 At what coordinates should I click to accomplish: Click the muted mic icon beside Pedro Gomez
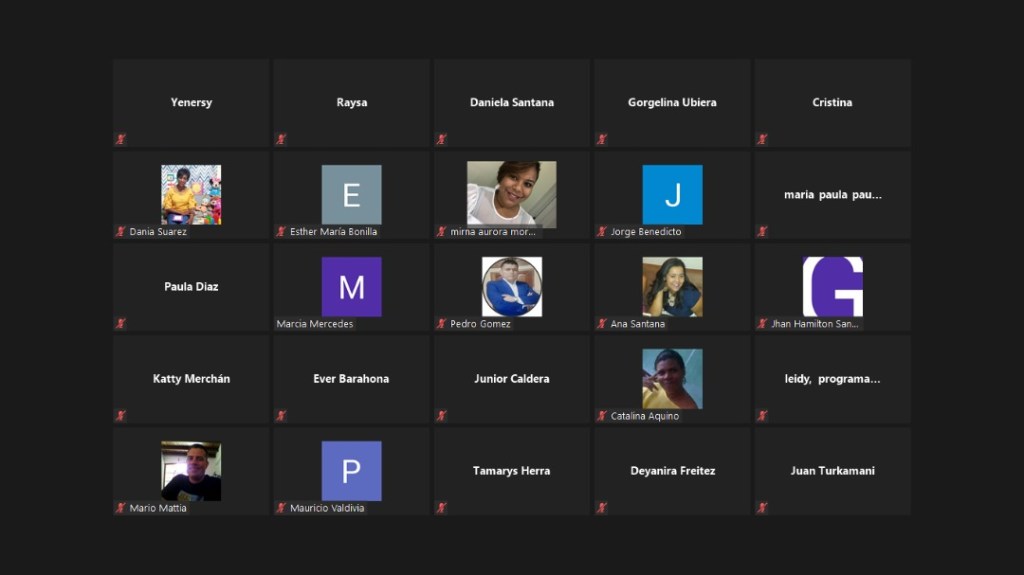(x=442, y=324)
